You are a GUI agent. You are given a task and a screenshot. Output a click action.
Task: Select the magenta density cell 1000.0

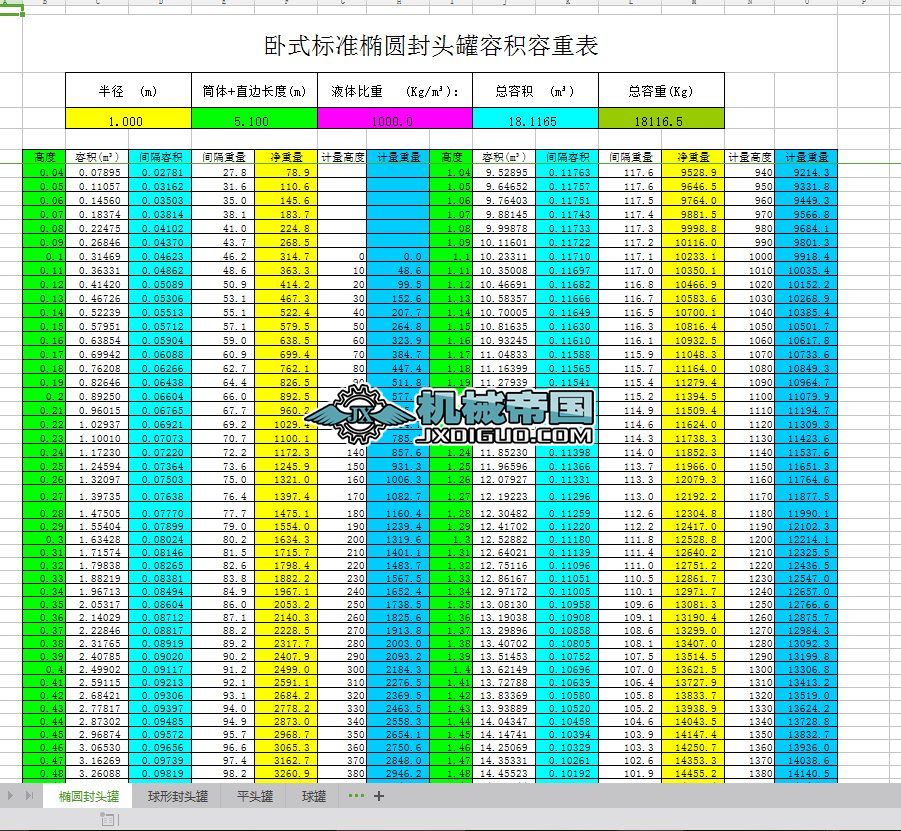click(x=395, y=119)
